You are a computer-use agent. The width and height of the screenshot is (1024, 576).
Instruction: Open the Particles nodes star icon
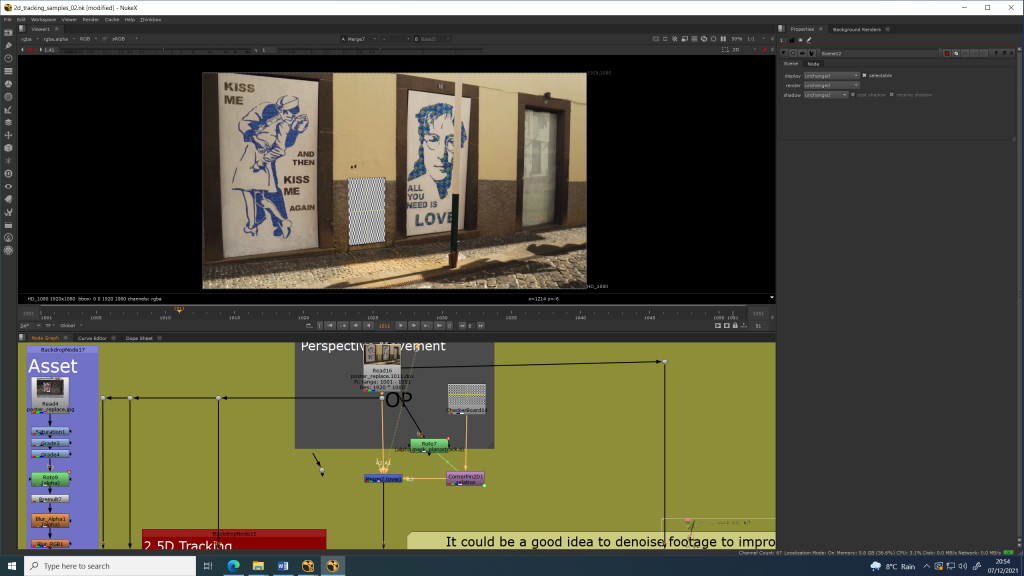point(8,161)
